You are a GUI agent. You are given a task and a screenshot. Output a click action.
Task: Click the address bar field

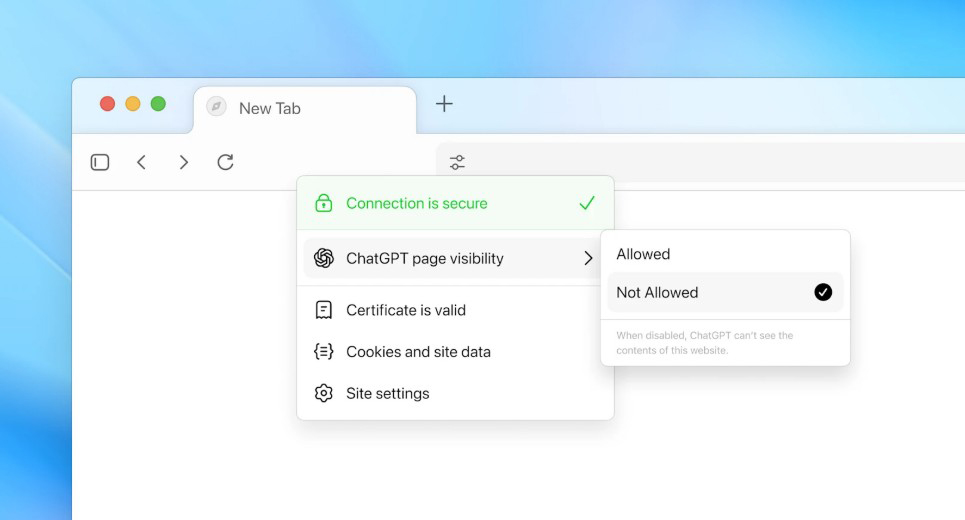700,162
